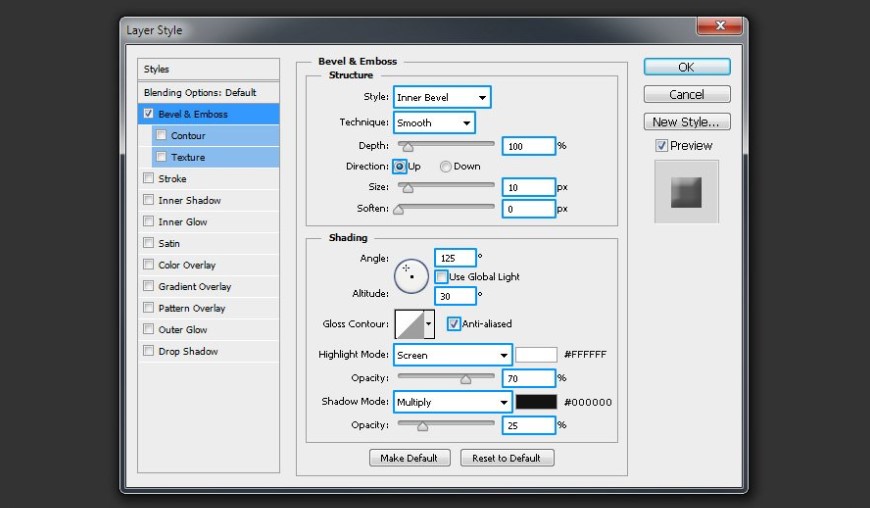
Task: Select Drop Shadow in the styles list
Action: pyautogui.click(x=187, y=351)
